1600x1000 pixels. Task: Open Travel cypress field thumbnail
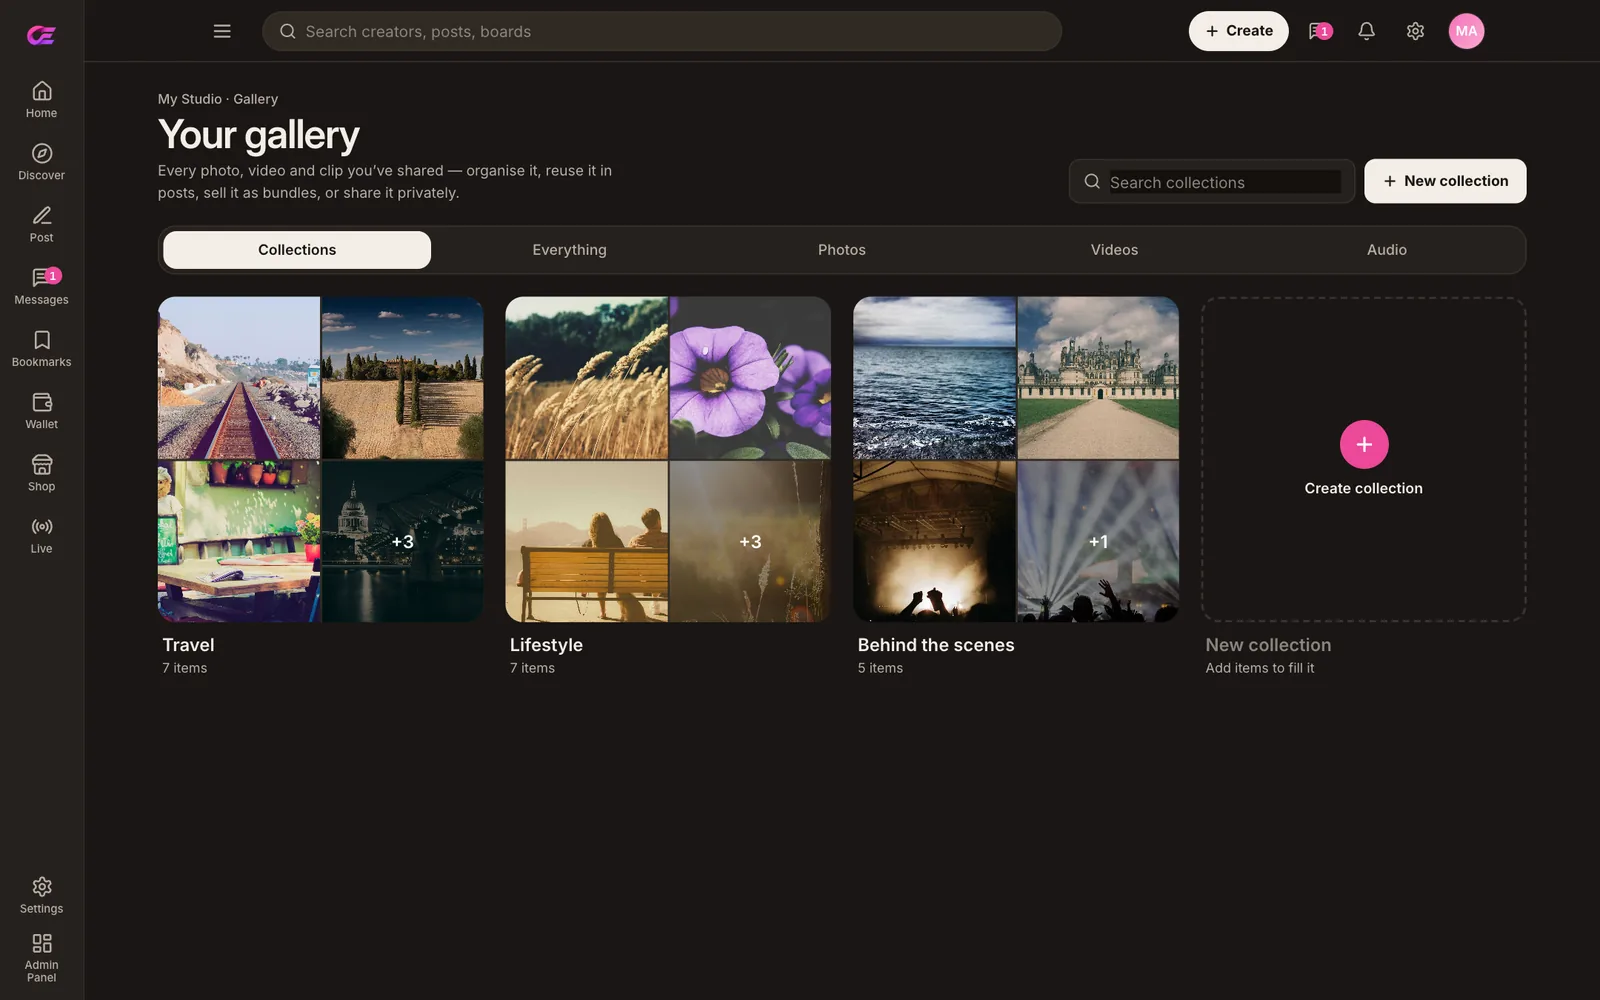pyautogui.click(x=403, y=378)
